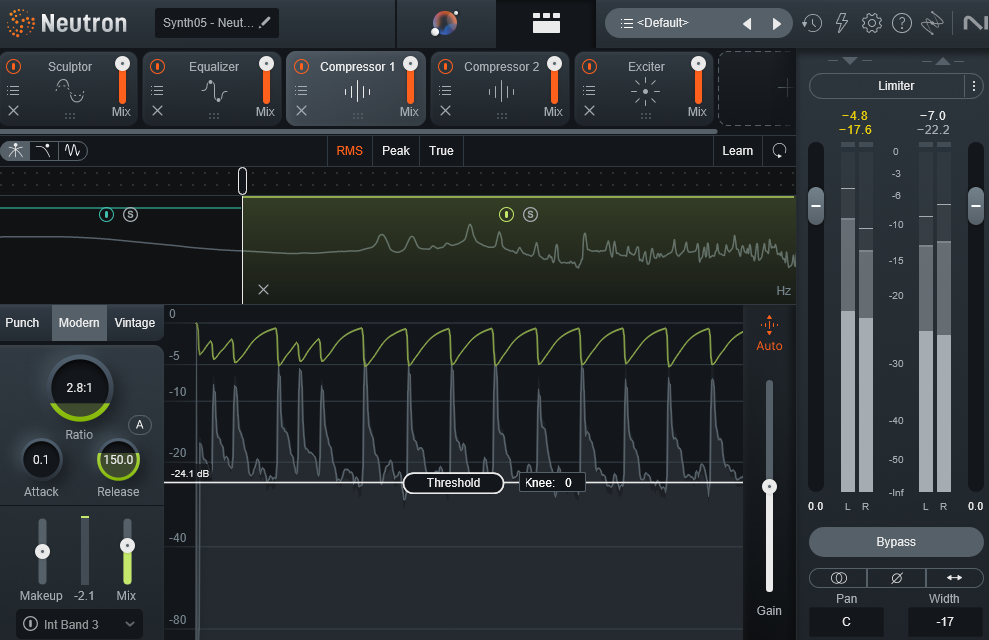Invert phase with the Ø icon
The width and height of the screenshot is (989, 640).
(896, 578)
